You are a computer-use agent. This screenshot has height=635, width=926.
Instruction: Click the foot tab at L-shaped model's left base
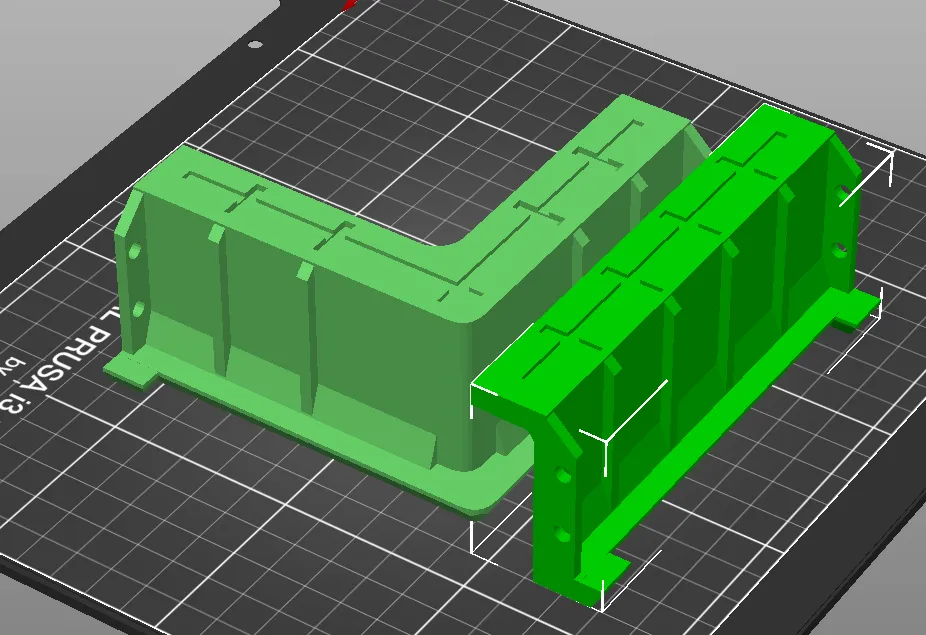[130, 370]
